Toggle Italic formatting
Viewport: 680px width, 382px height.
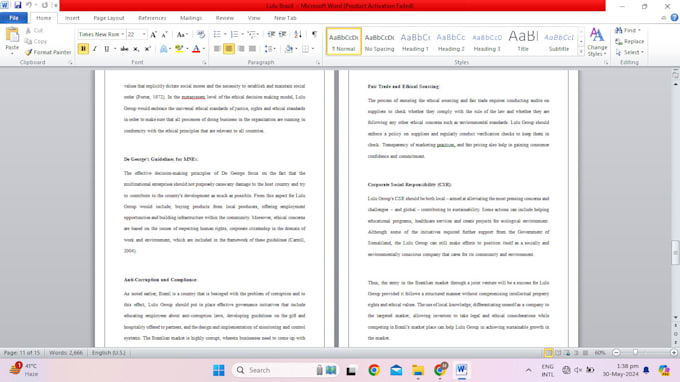(x=95, y=49)
